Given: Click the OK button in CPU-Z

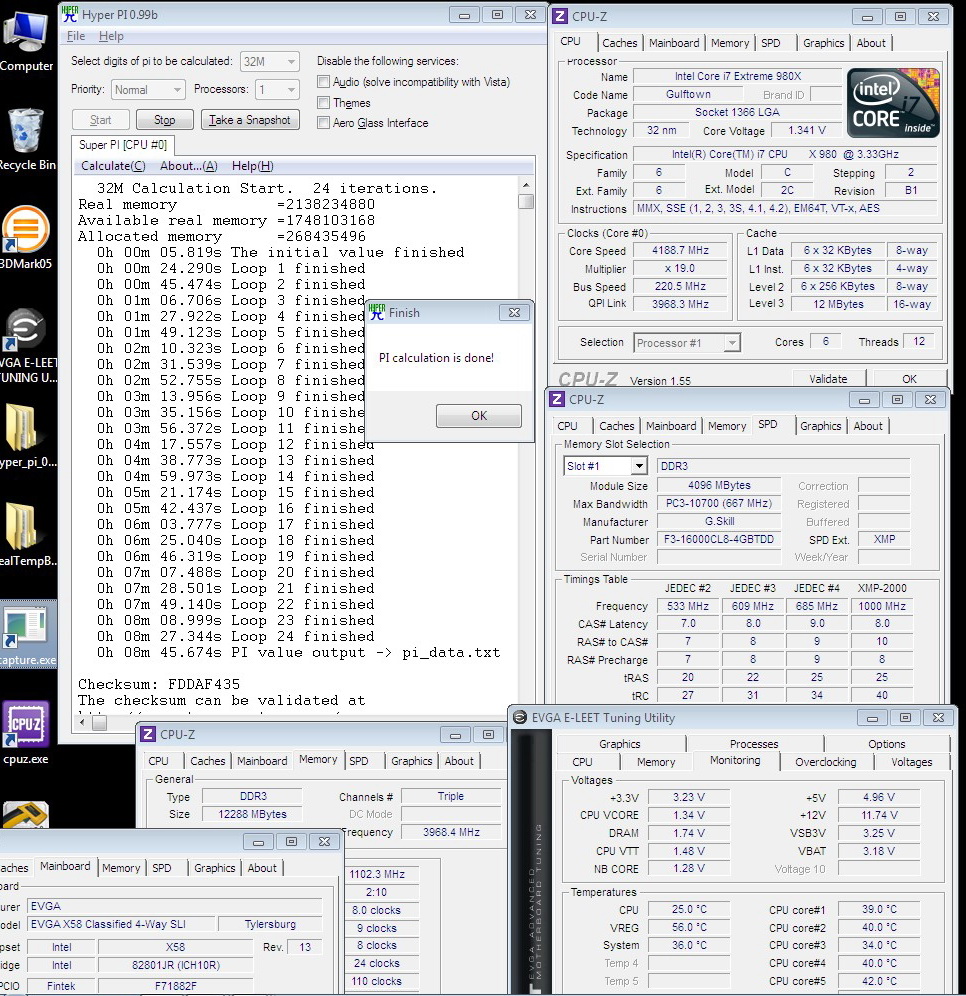Looking at the screenshot, I should click(x=909, y=379).
